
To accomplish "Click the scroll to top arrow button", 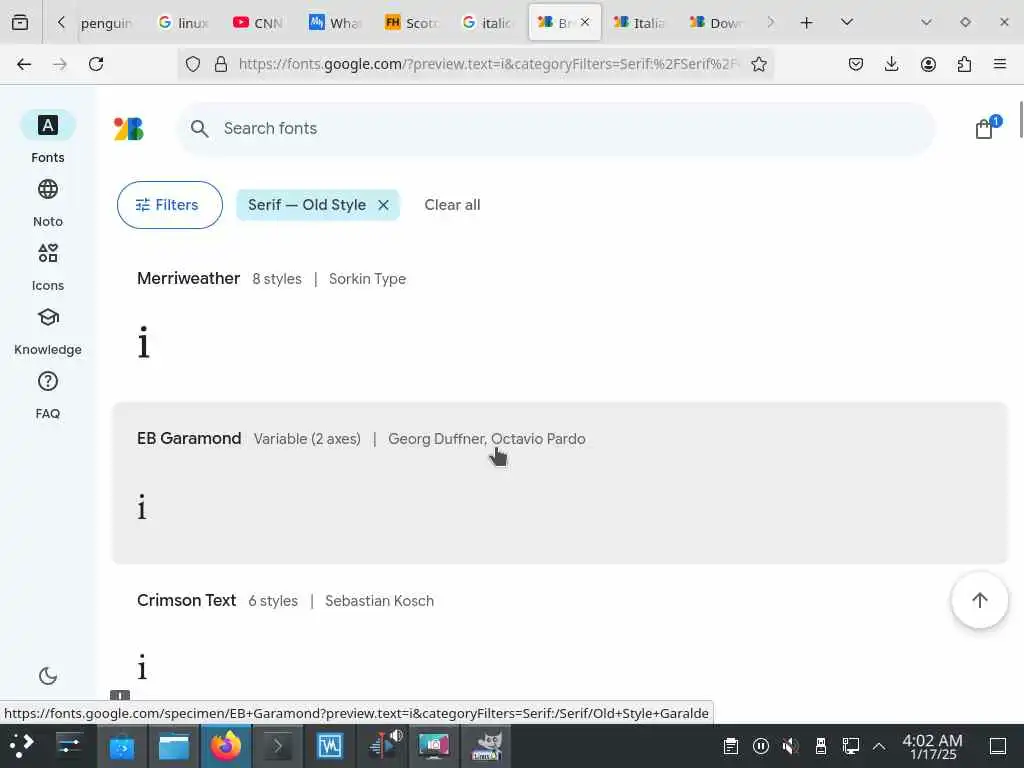I will pyautogui.click(x=979, y=600).
